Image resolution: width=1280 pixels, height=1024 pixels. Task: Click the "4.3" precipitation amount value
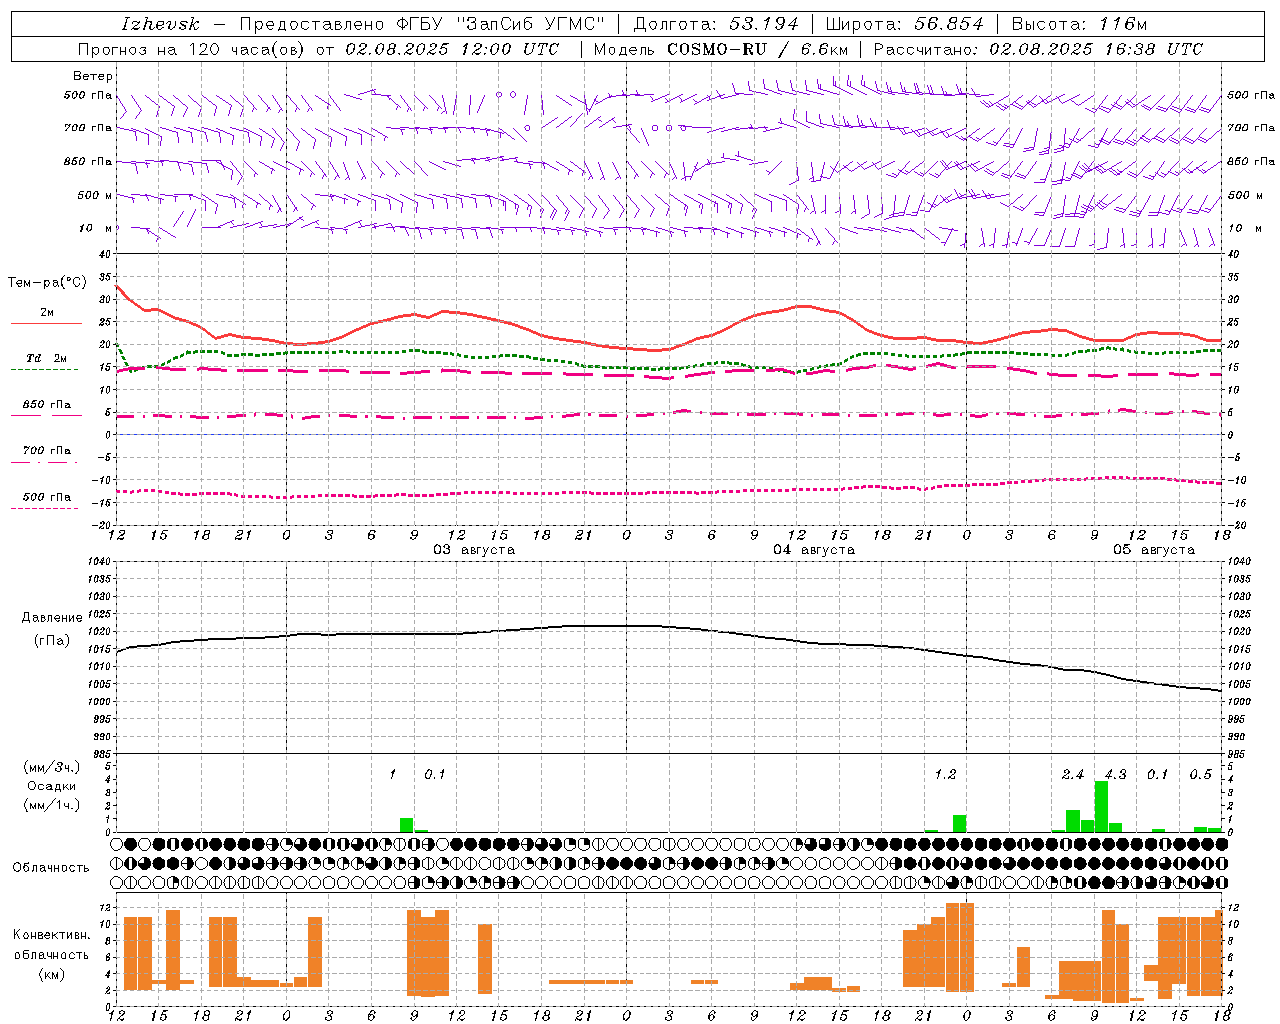1115,774
